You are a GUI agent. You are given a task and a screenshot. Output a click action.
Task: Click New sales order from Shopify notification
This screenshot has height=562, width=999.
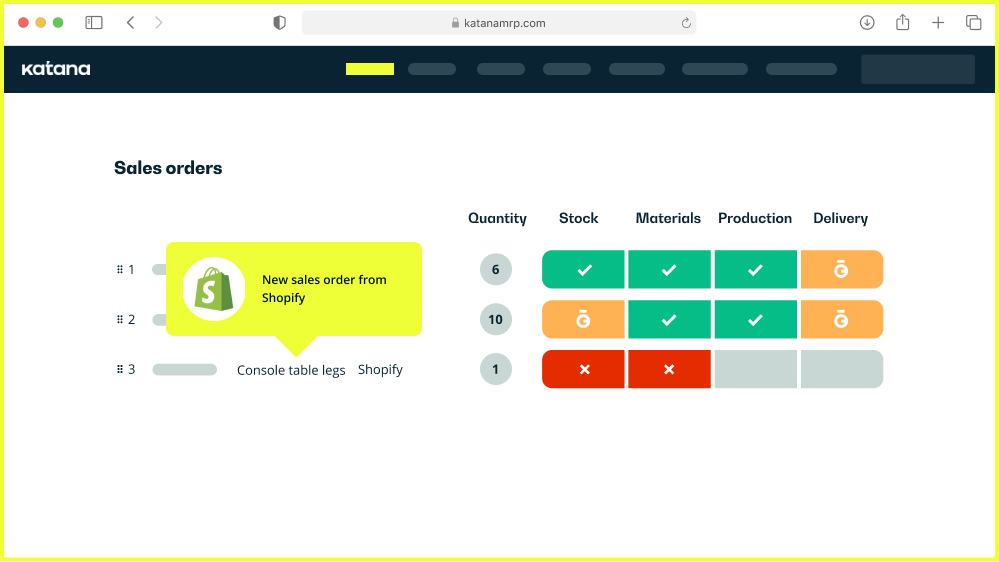[x=294, y=289]
